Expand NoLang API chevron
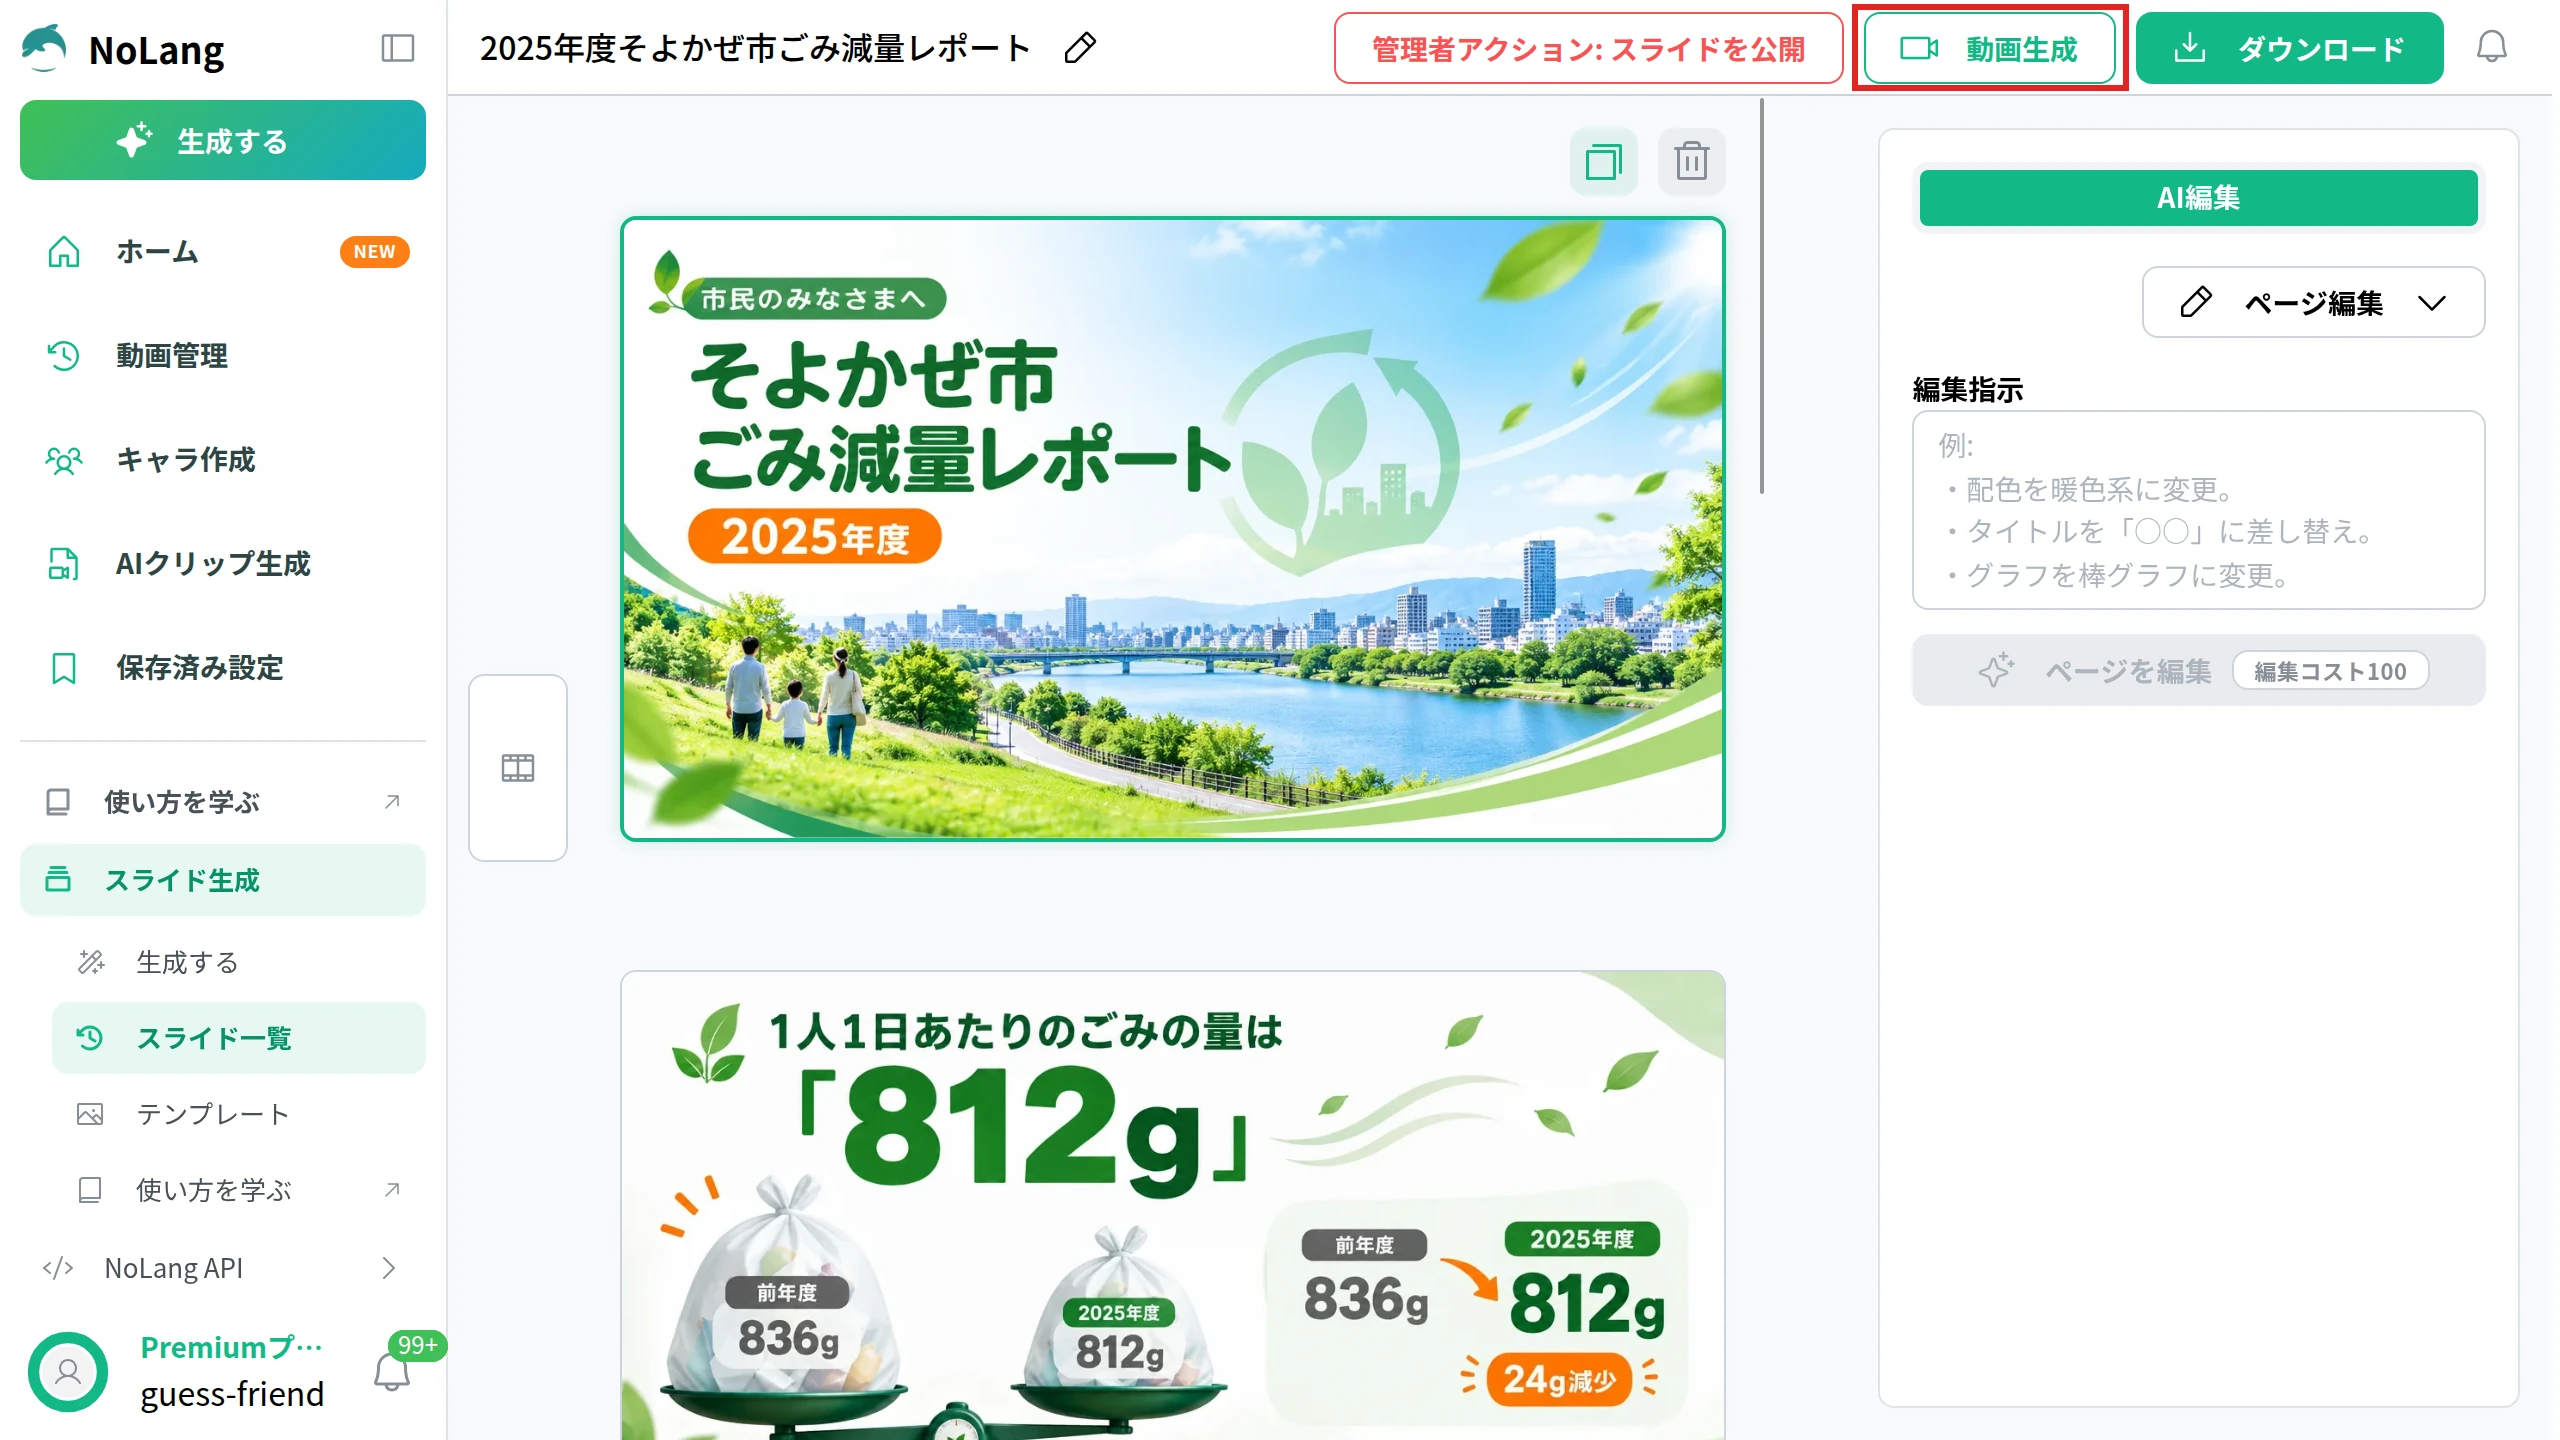This screenshot has height=1440, width=2560. click(x=389, y=1268)
